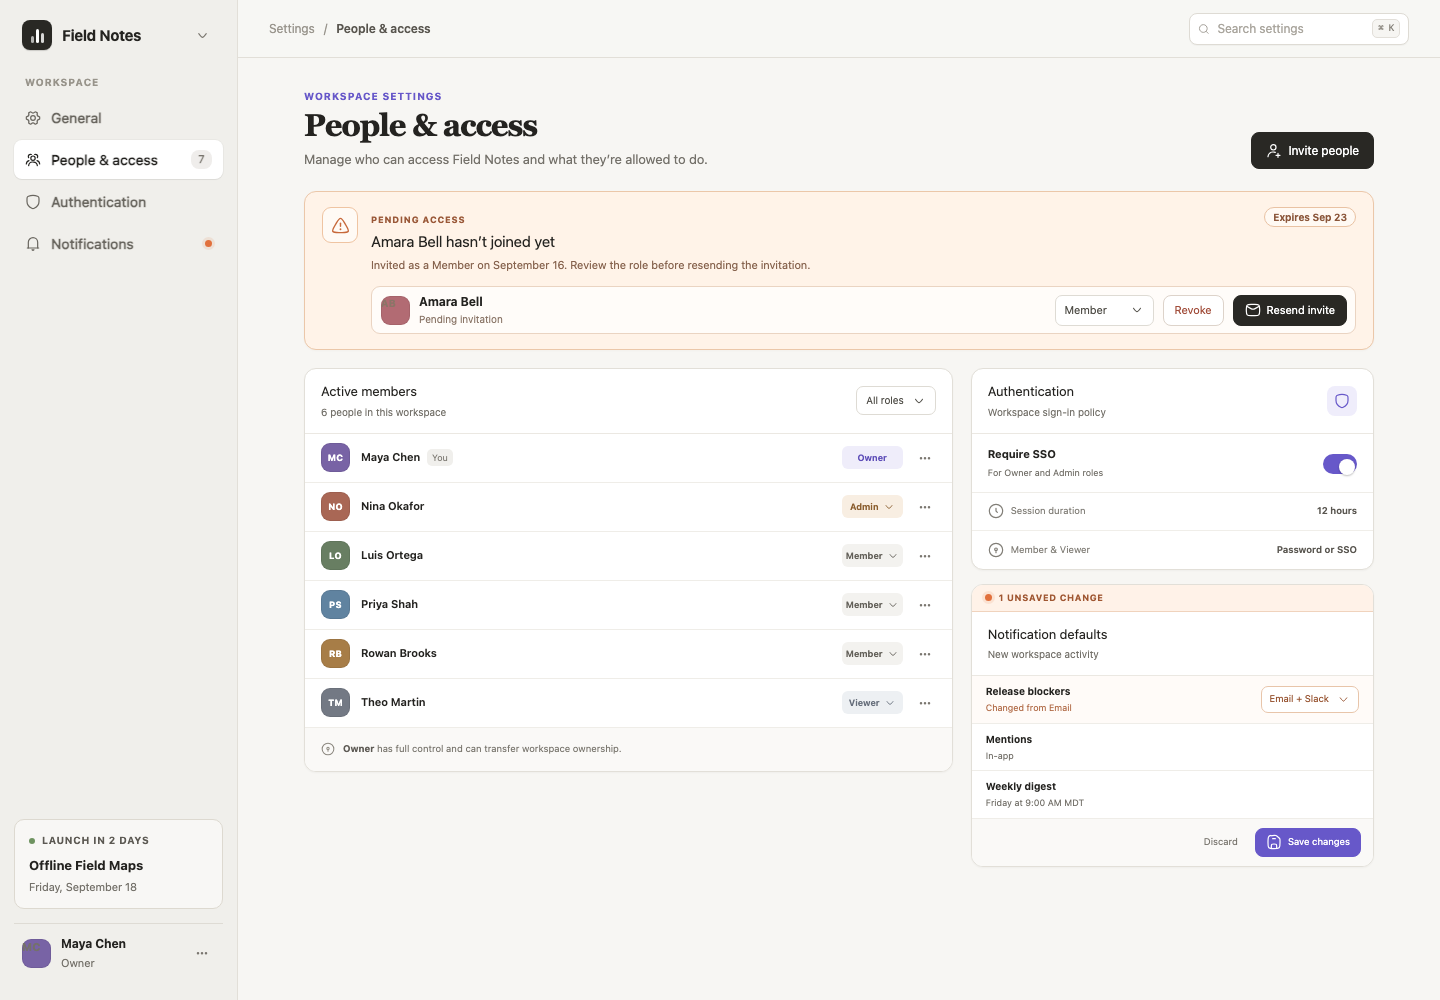Click the Member & Viewer key icon
This screenshot has width=1440, height=1000.
[x=996, y=550]
